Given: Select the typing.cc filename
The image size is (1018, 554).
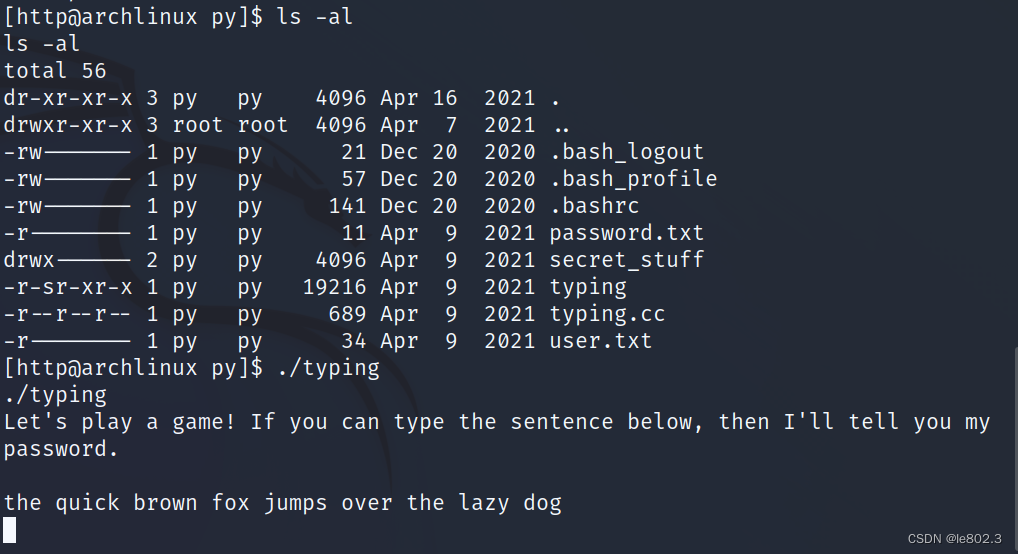Looking at the screenshot, I should click(607, 314).
